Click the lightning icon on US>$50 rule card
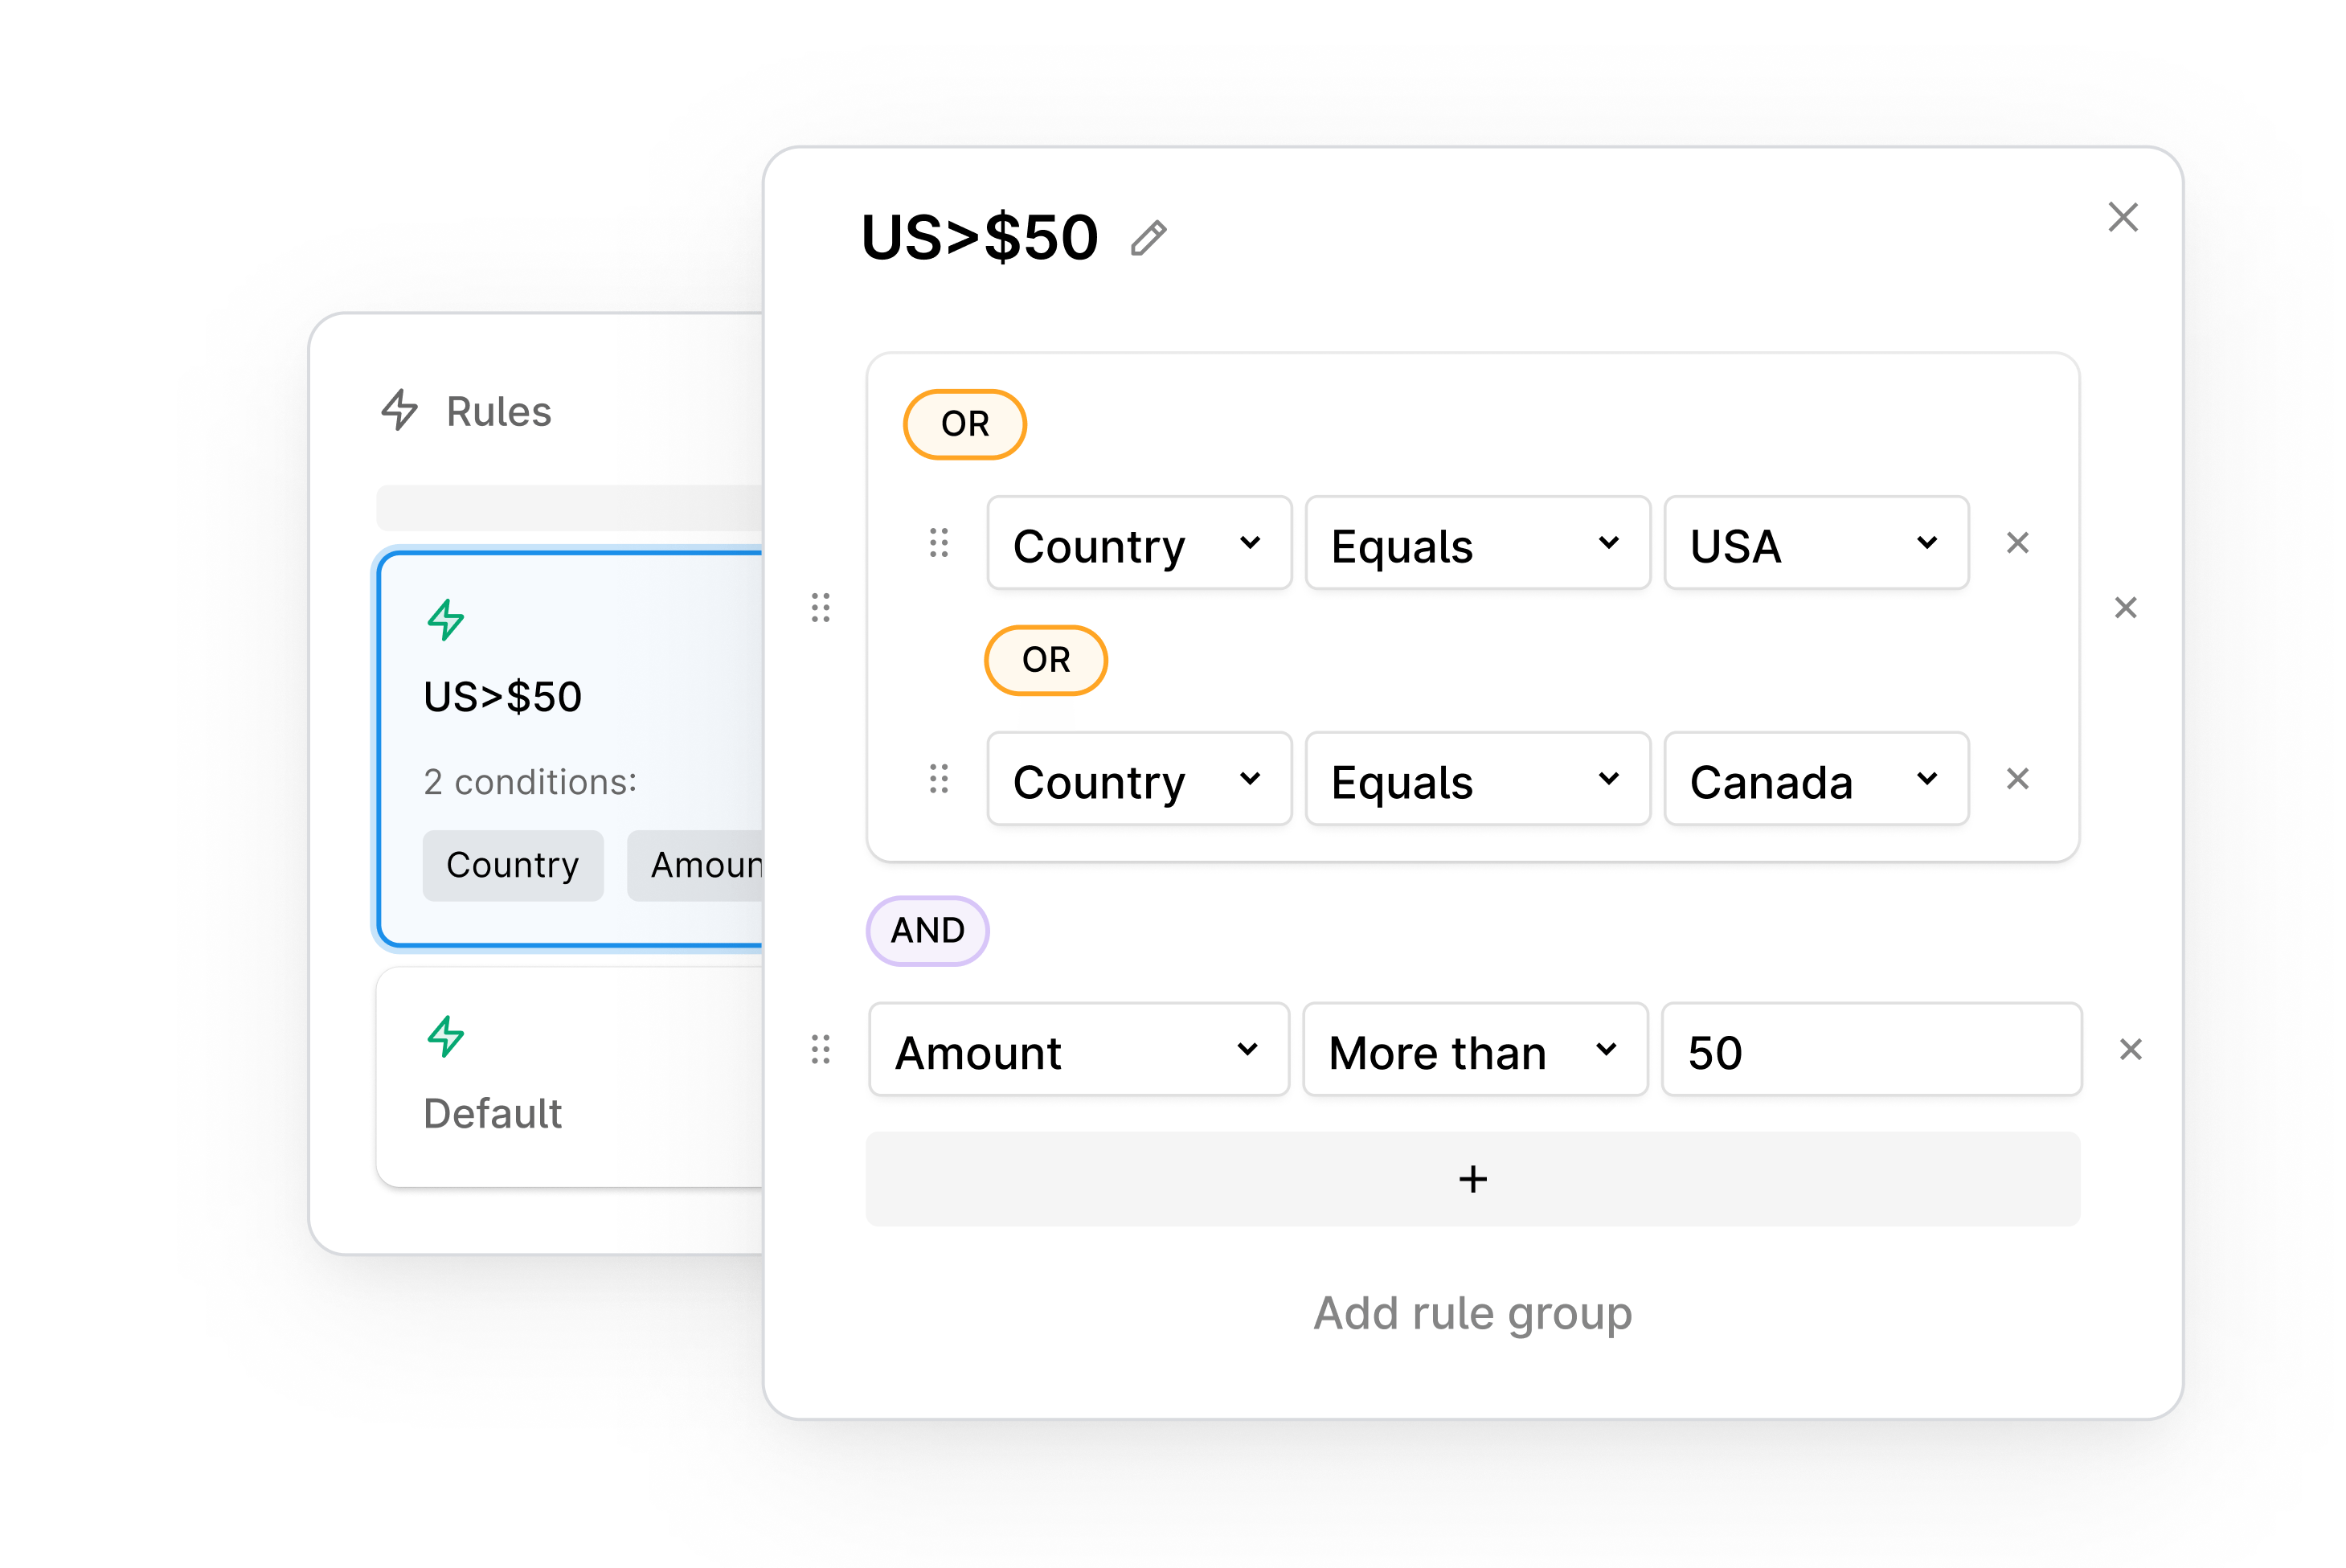 [x=447, y=618]
